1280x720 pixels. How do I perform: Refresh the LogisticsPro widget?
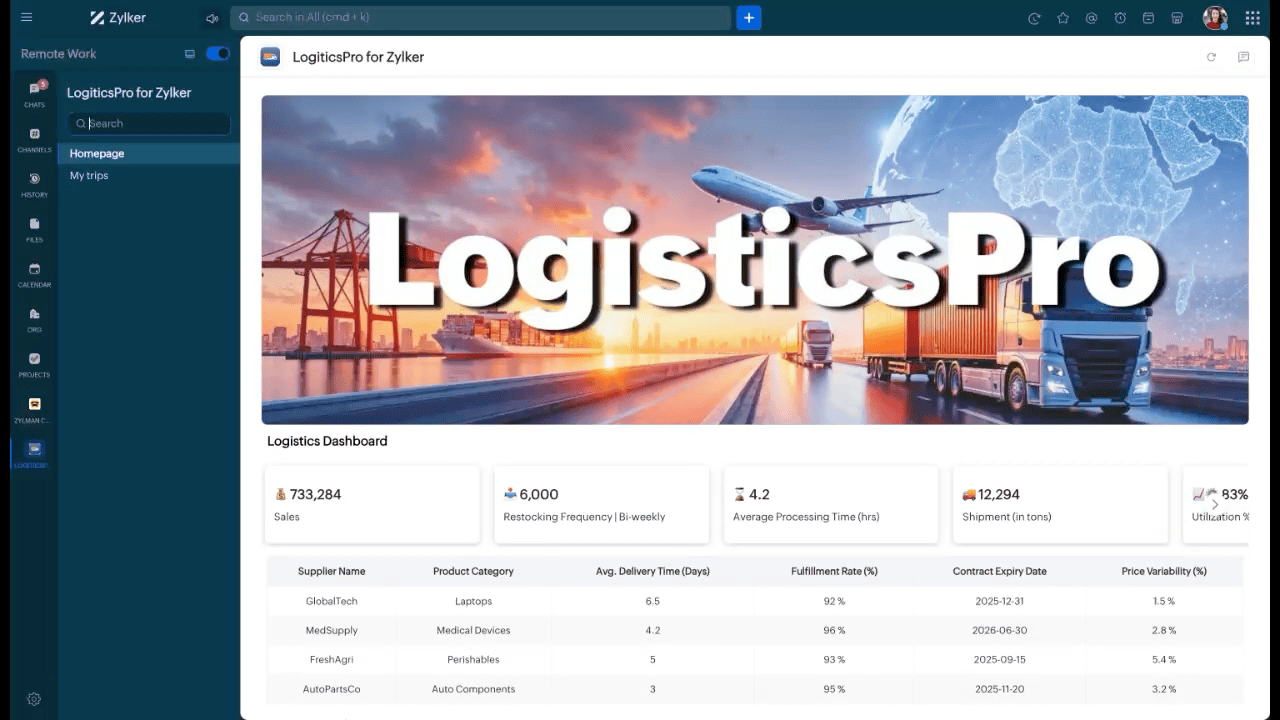pos(1211,57)
